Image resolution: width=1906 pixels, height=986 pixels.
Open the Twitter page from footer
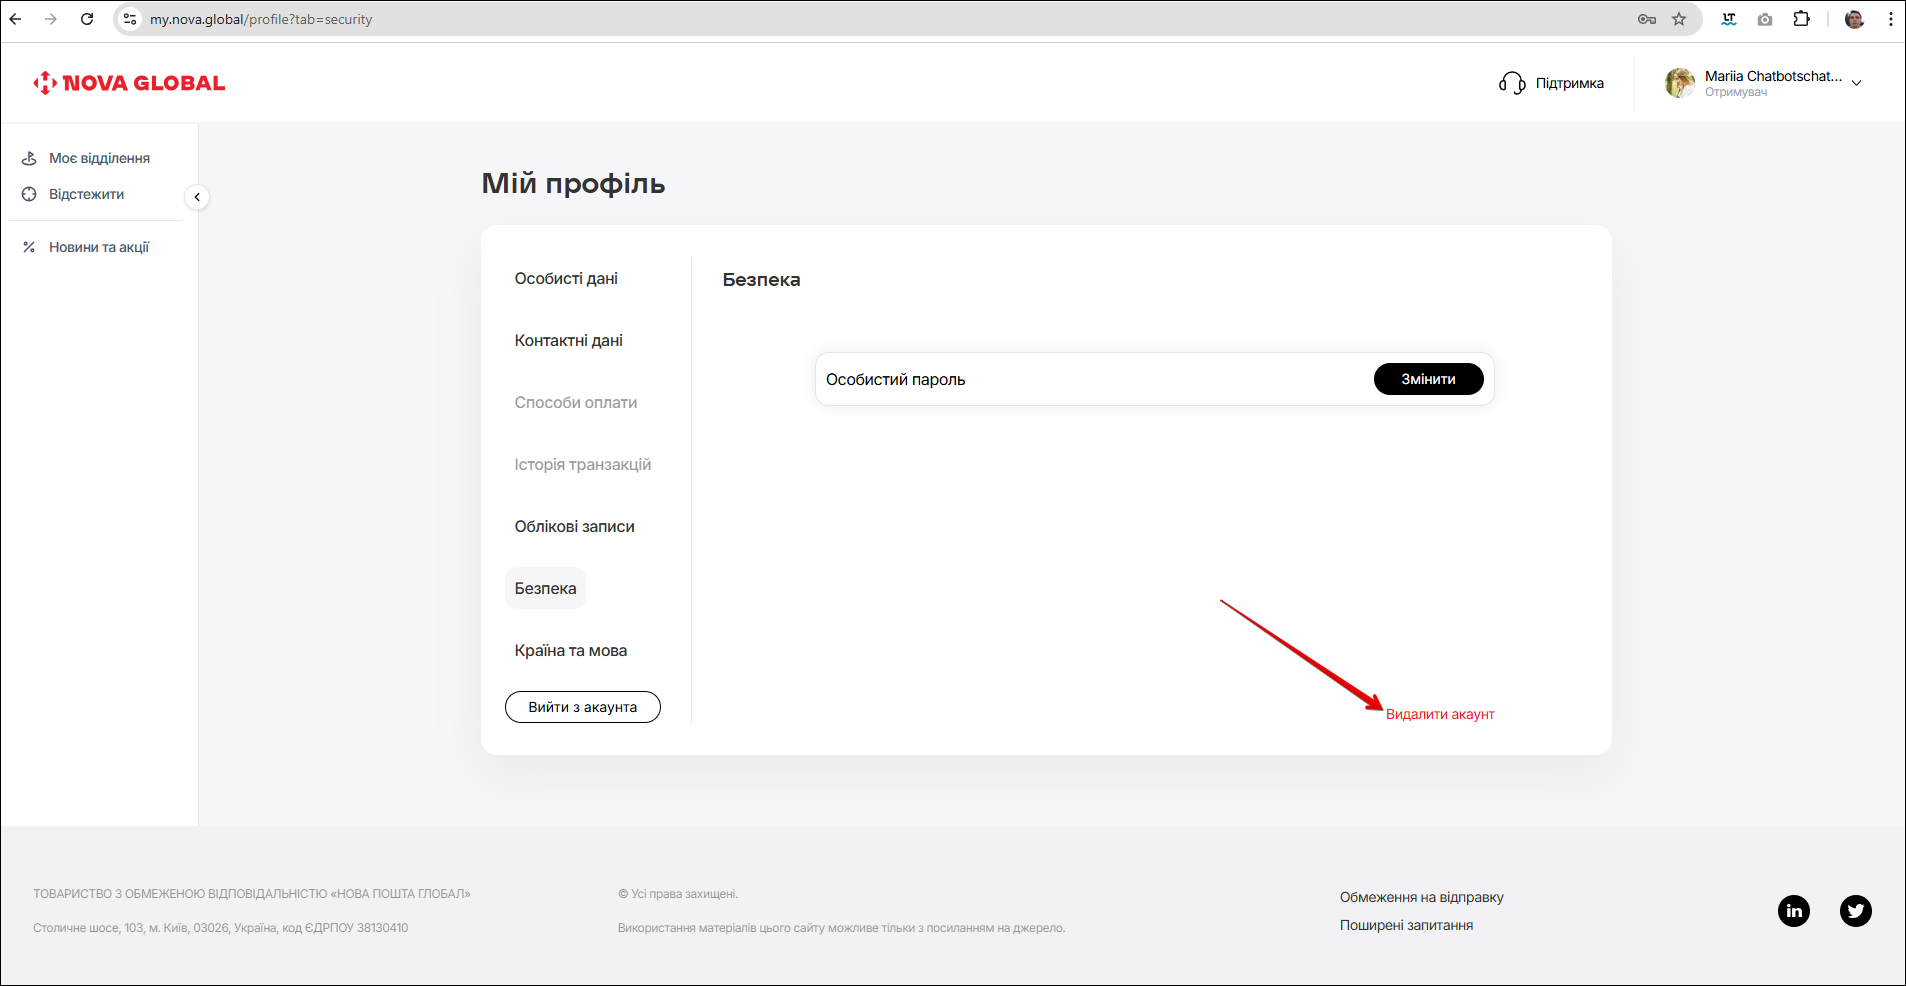pos(1855,911)
